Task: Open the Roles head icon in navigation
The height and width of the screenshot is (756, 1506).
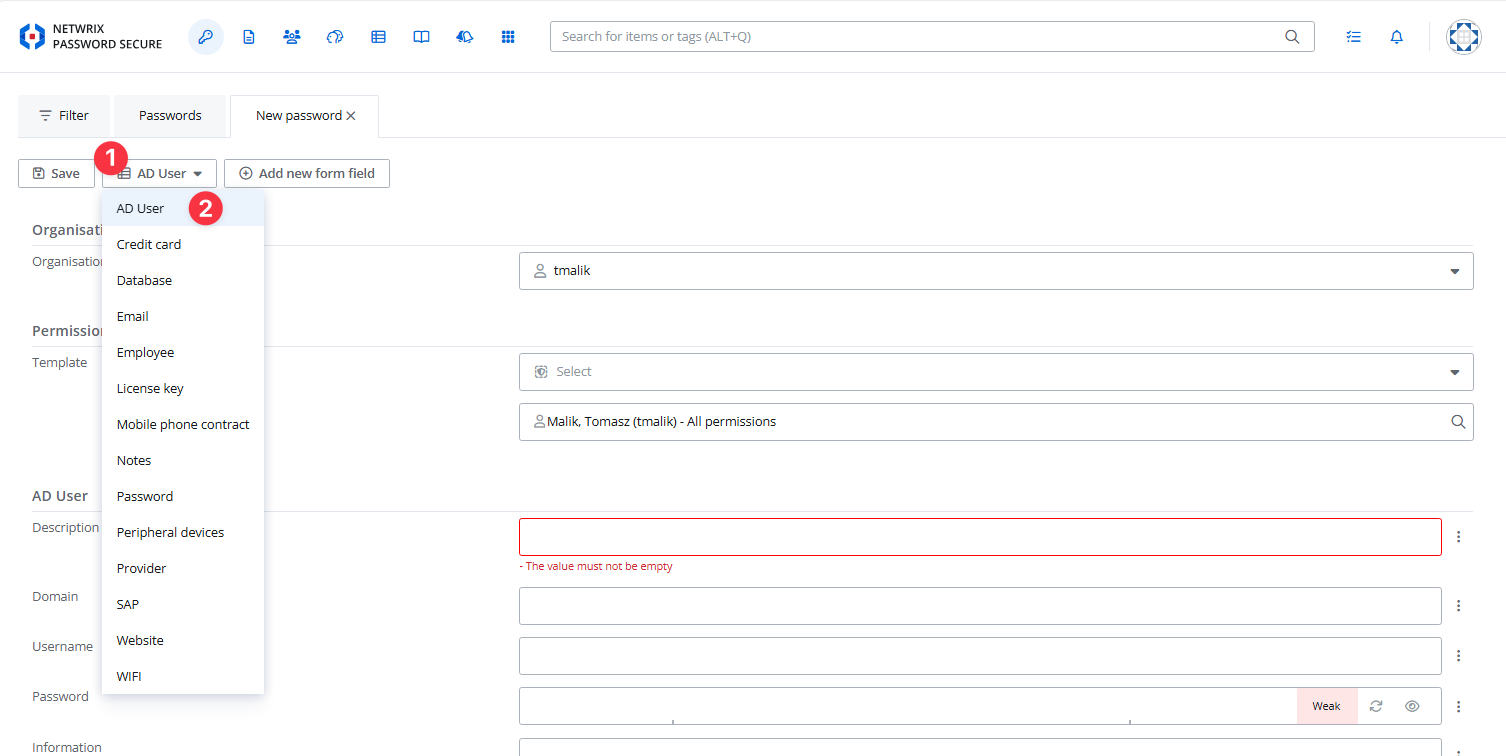Action: tap(335, 36)
